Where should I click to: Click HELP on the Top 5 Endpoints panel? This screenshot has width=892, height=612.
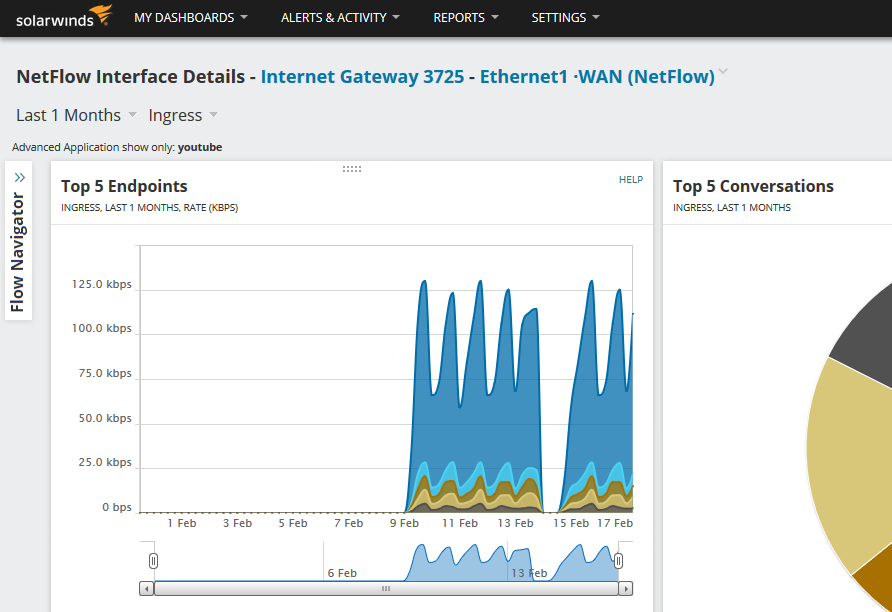[x=630, y=180]
